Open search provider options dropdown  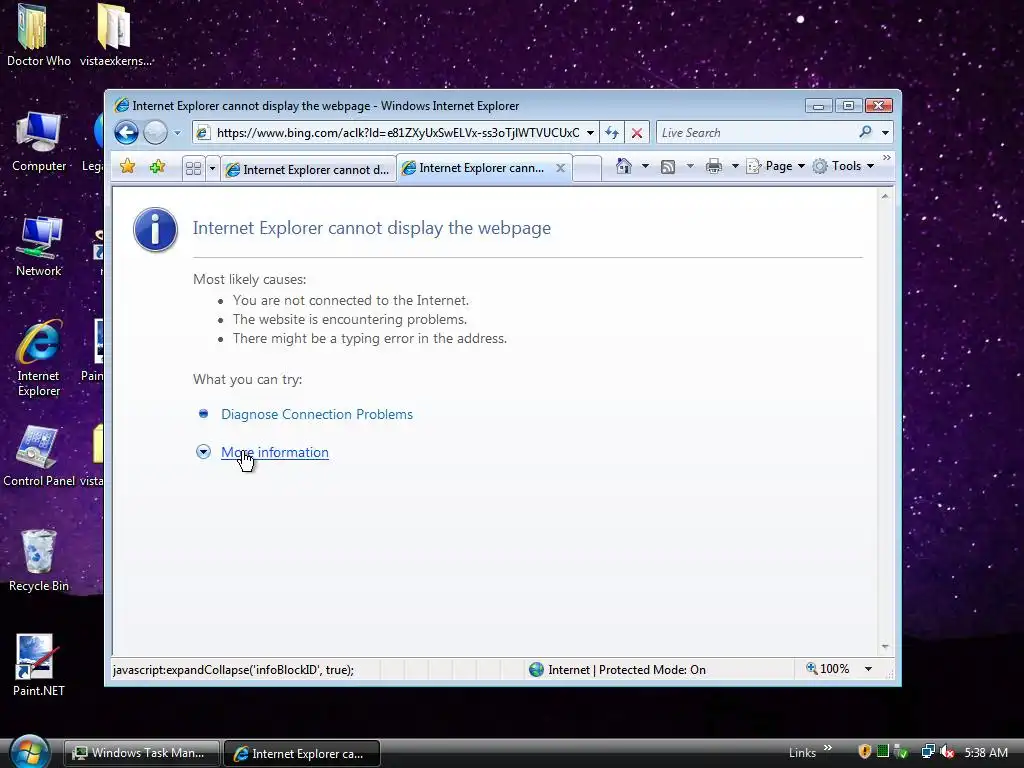click(885, 133)
